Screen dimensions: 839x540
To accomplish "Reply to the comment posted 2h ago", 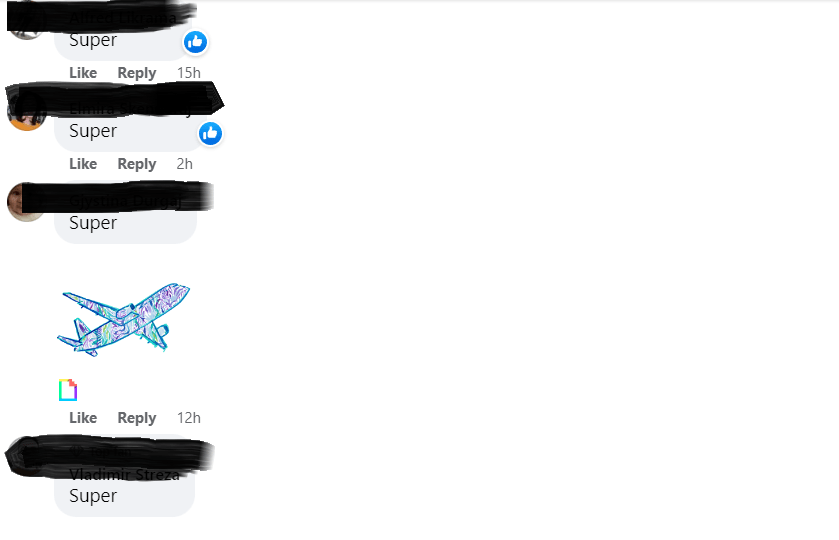I will tap(136, 164).
